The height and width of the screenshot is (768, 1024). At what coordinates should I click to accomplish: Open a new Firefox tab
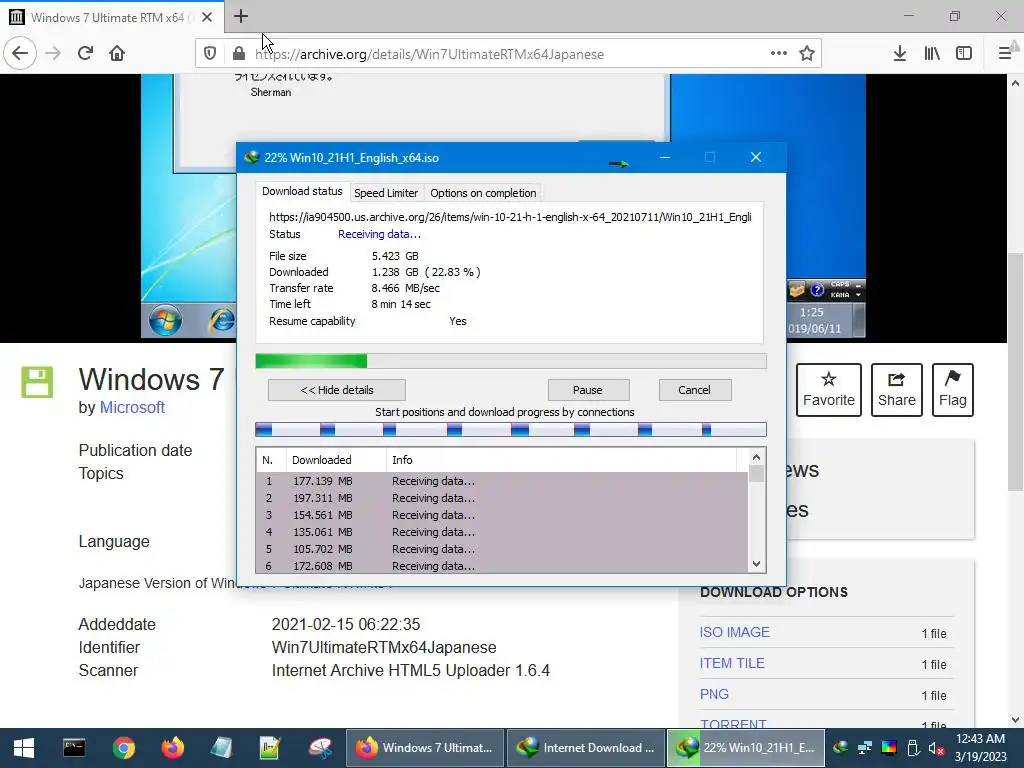click(x=240, y=16)
